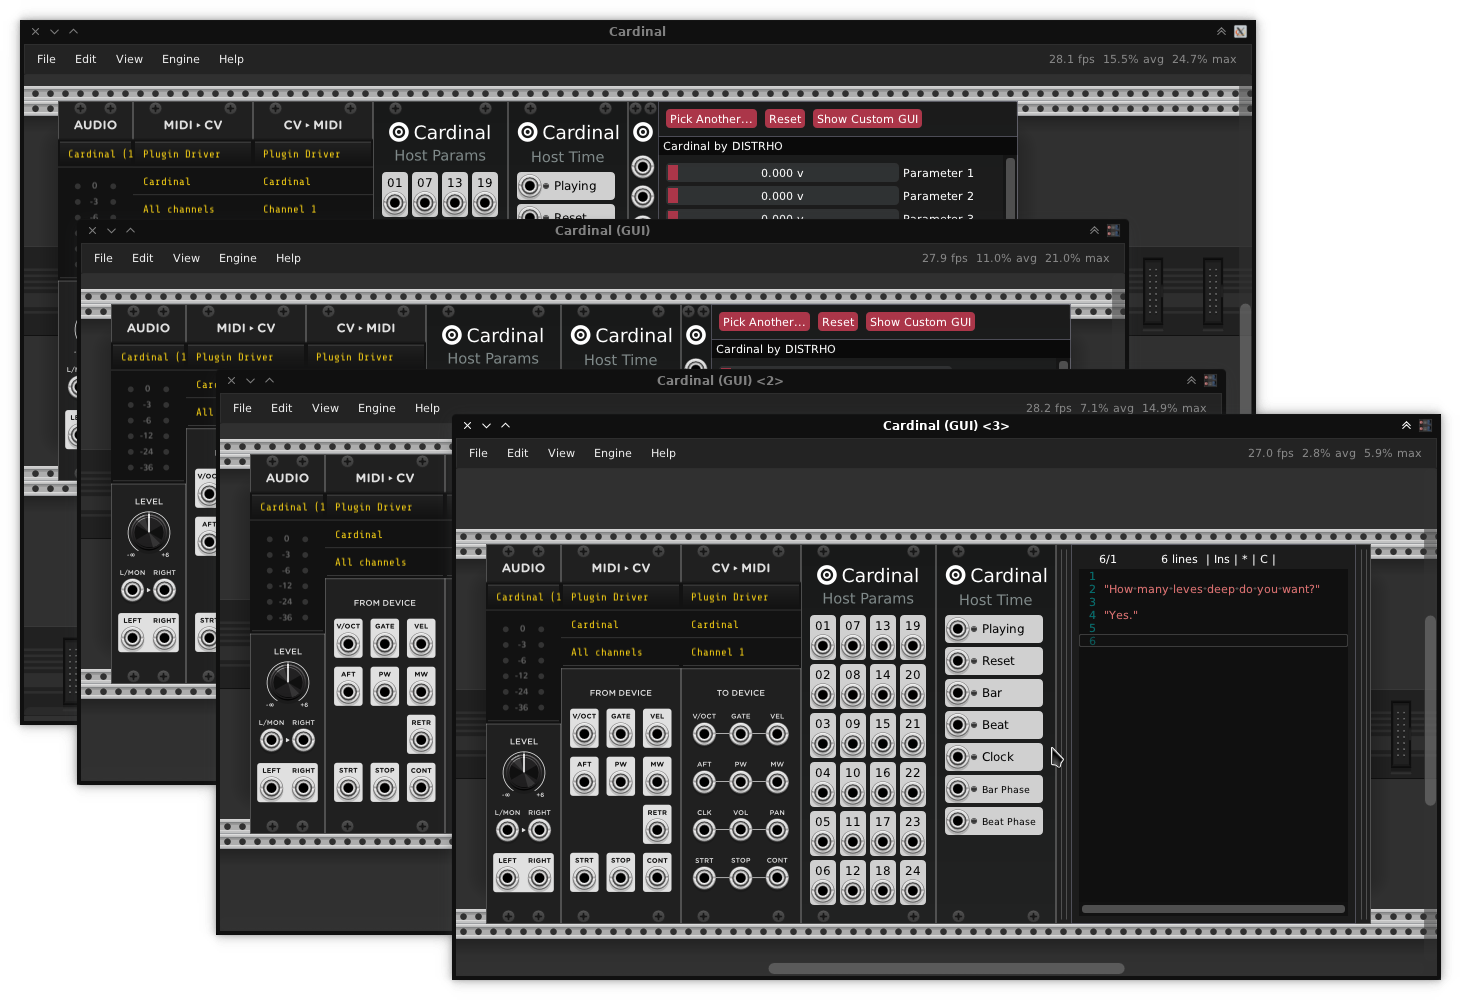This screenshot has width=1461, height=1000.
Task: Click To Device STRT jack in Cardinal (GUI) <3>
Action: pyautogui.click(x=705, y=878)
